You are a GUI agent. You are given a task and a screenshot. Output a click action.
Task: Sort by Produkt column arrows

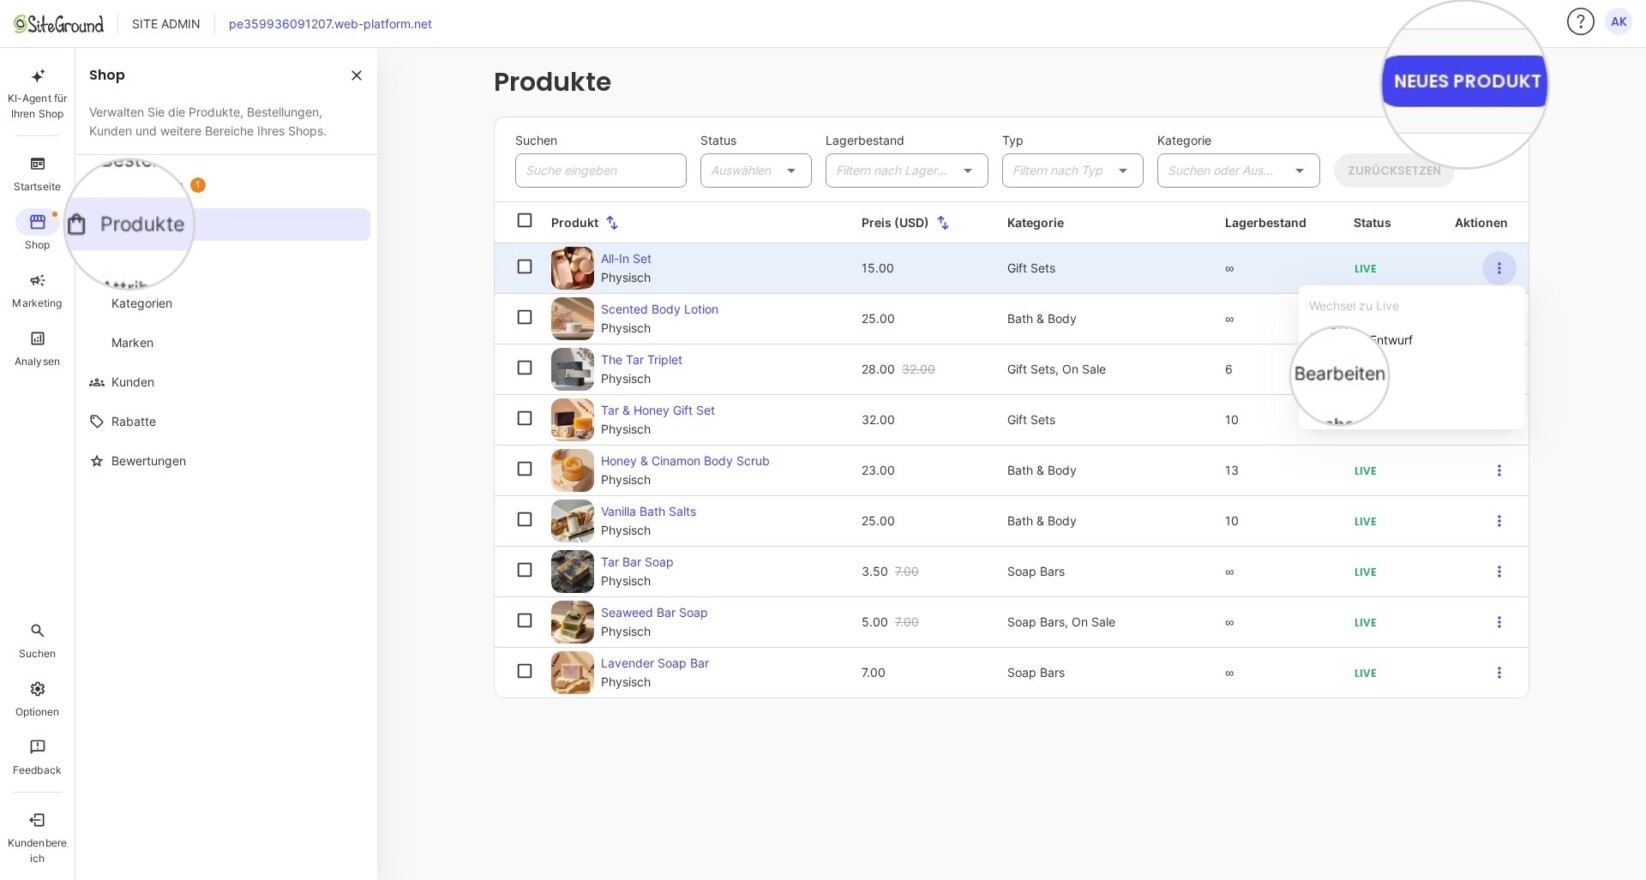point(612,223)
